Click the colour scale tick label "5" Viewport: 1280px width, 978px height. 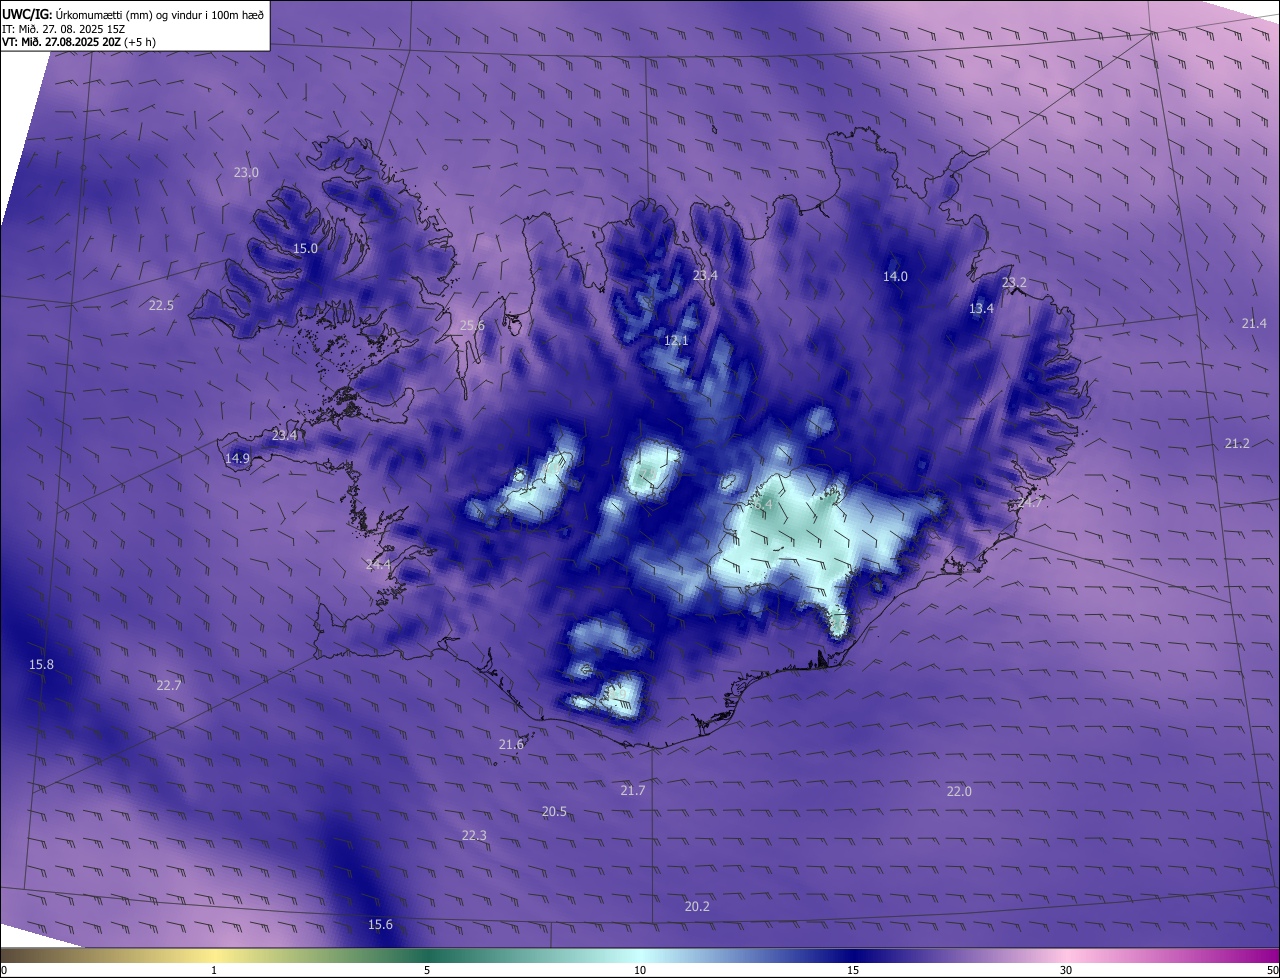[x=427, y=970]
